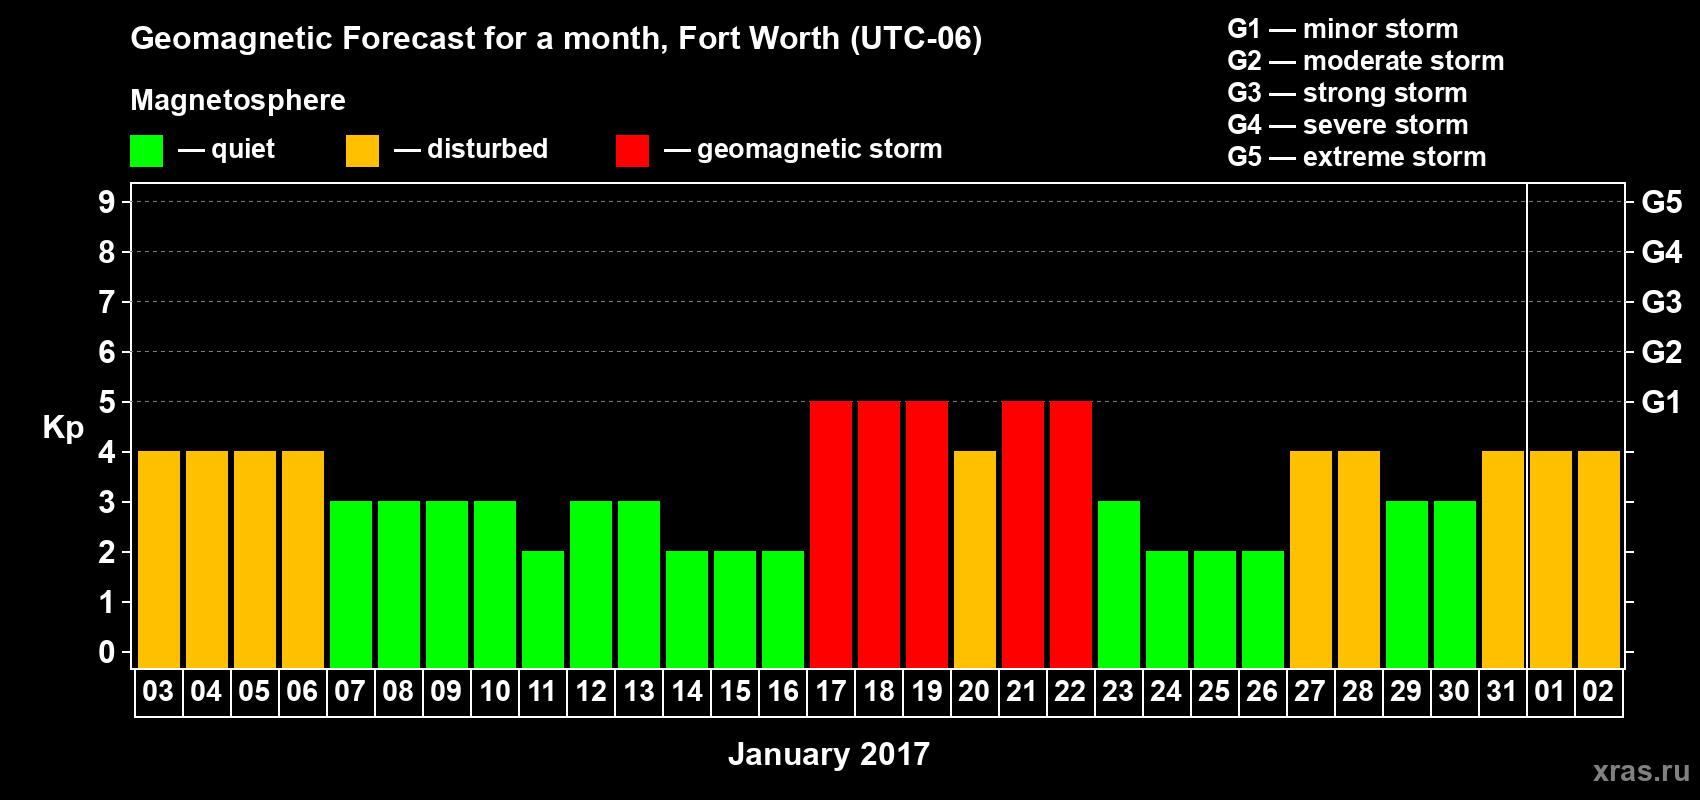Click the yellow bar above February date 01

pos(1551,560)
